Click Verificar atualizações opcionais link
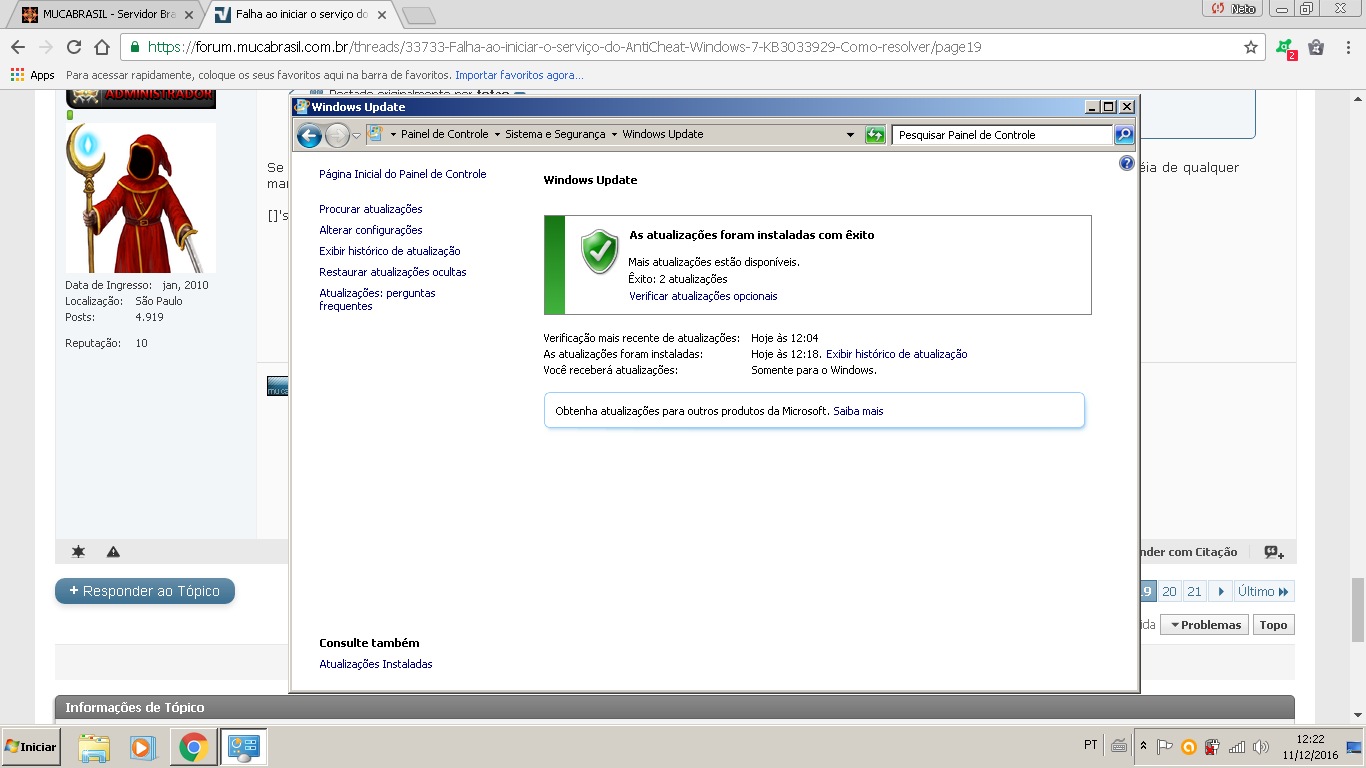 click(703, 296)
